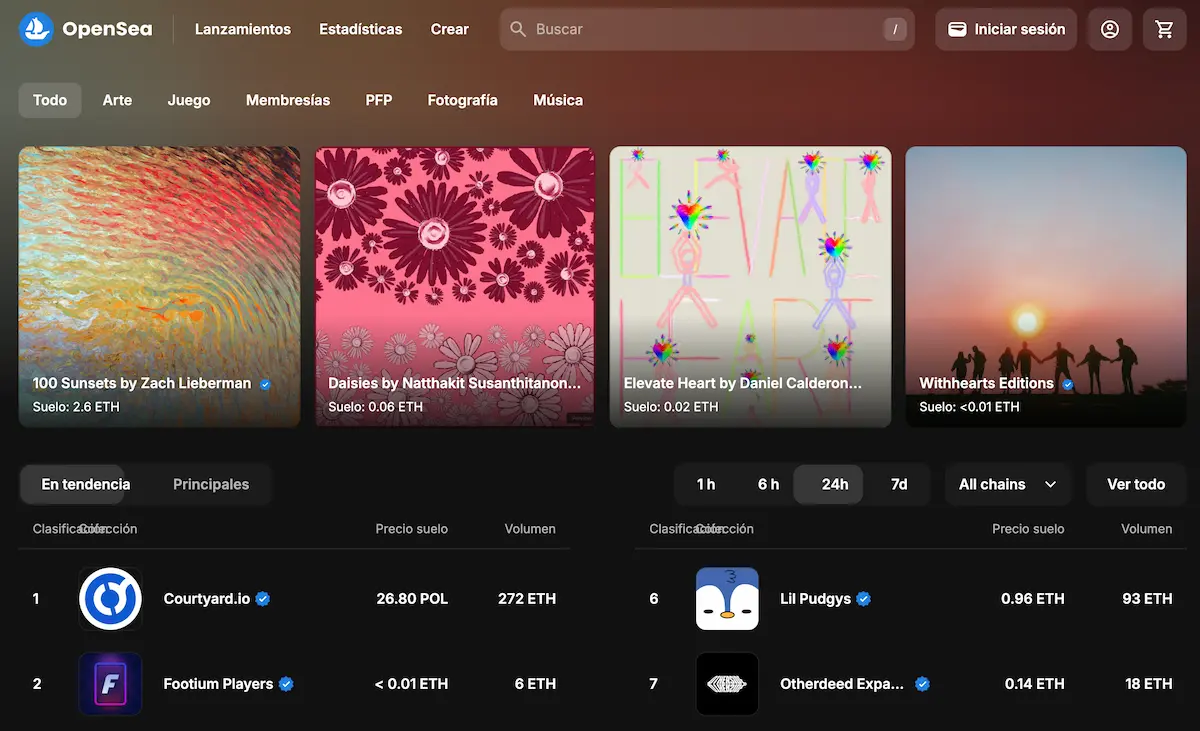Open the 100 Sunsets by Zach Lieberman card
The height and width of the screenshot is (731, 1200).
coord(160,287)
